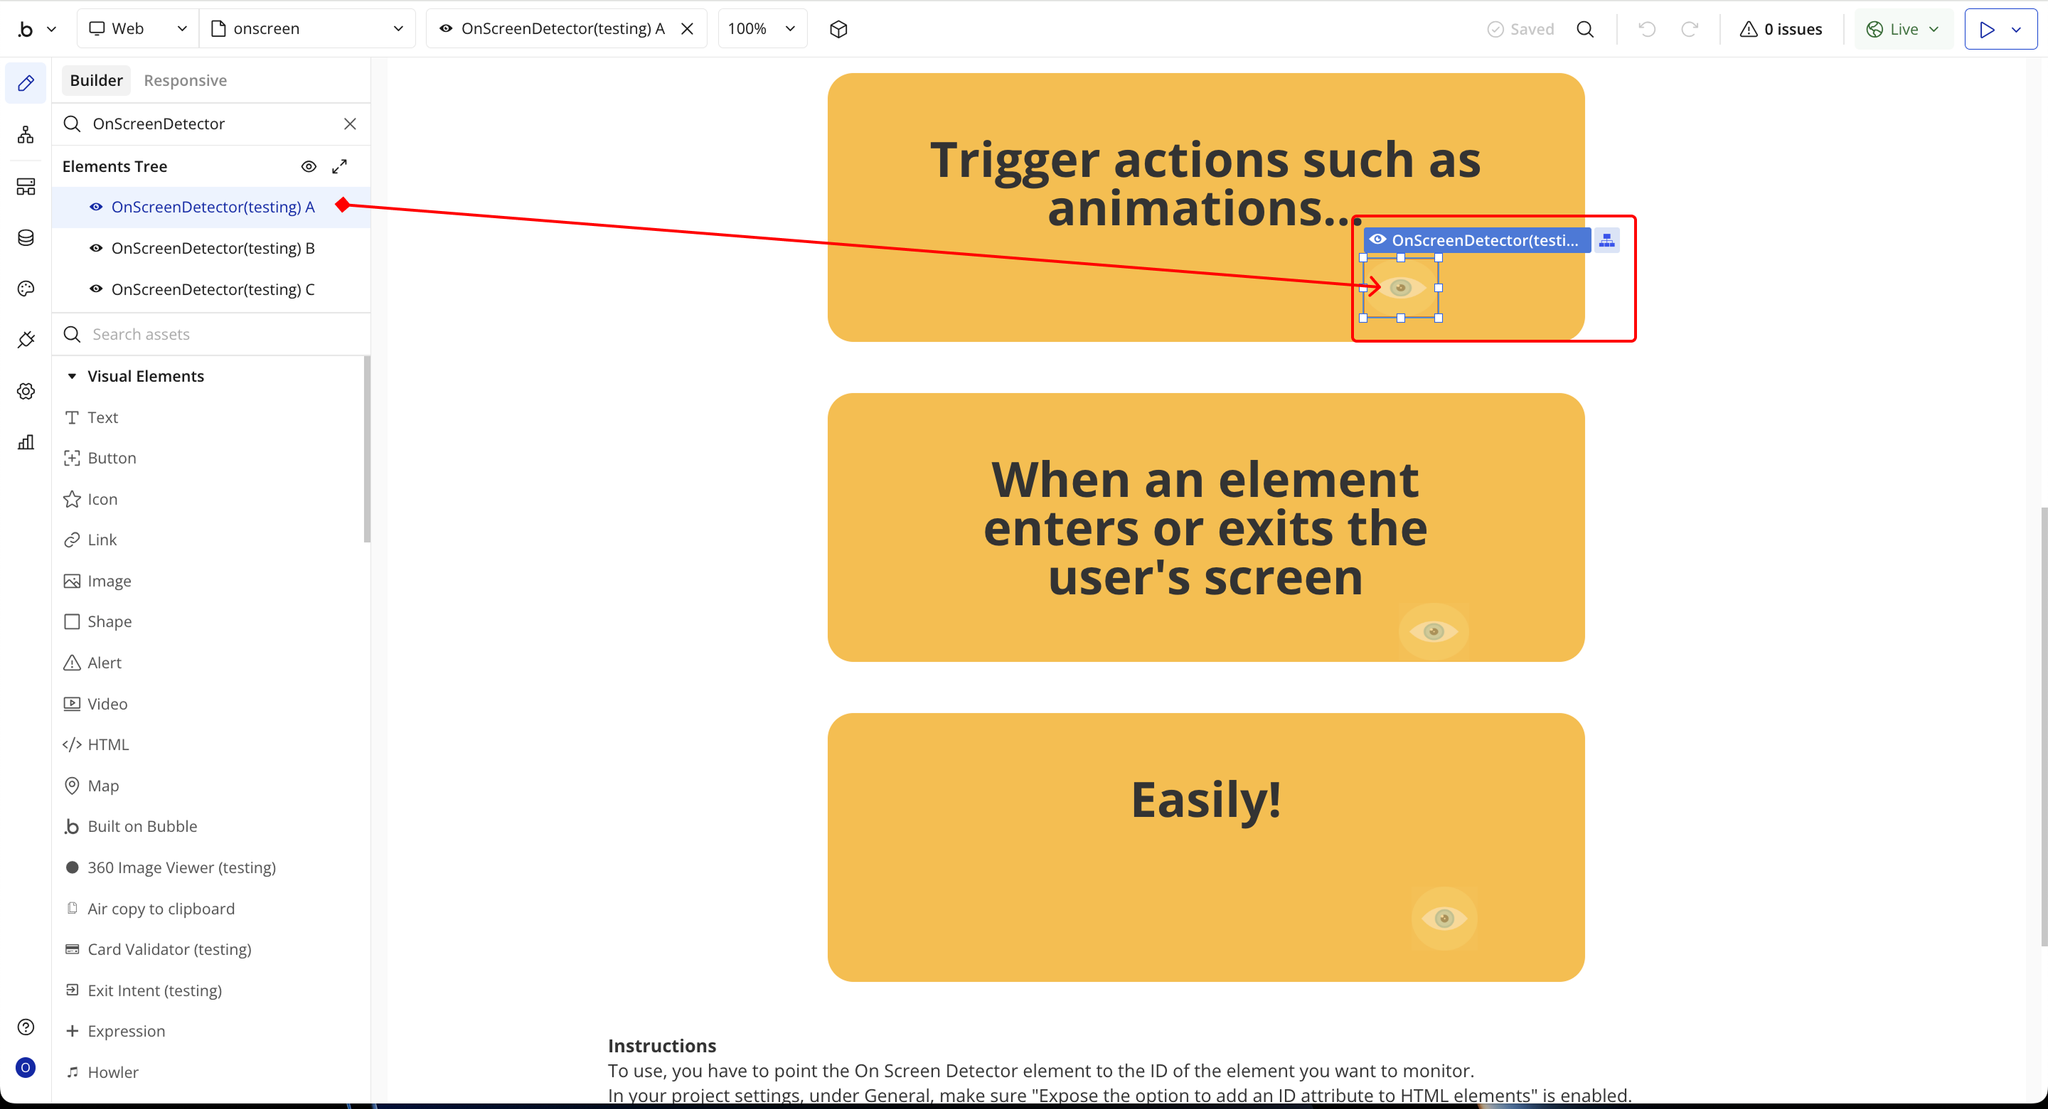Click the 0 issues indicator
This screenshot has width=2048, height=1109.
click(x=1781, y=29)
